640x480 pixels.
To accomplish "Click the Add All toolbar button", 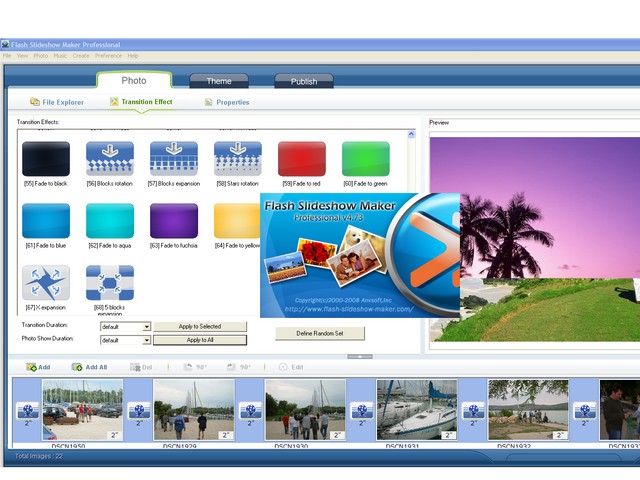I will [89, 367].
